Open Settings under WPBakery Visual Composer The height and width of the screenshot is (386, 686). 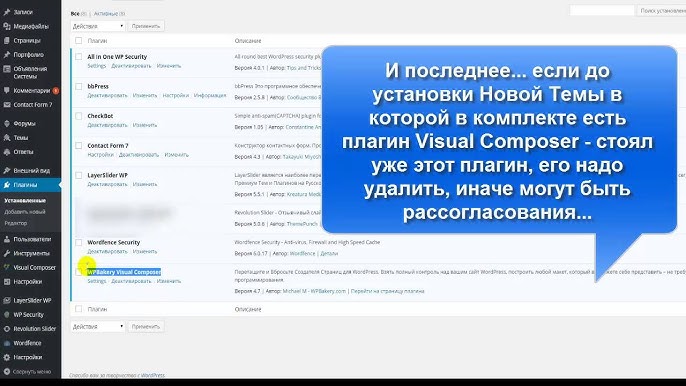tap(97, 281)
